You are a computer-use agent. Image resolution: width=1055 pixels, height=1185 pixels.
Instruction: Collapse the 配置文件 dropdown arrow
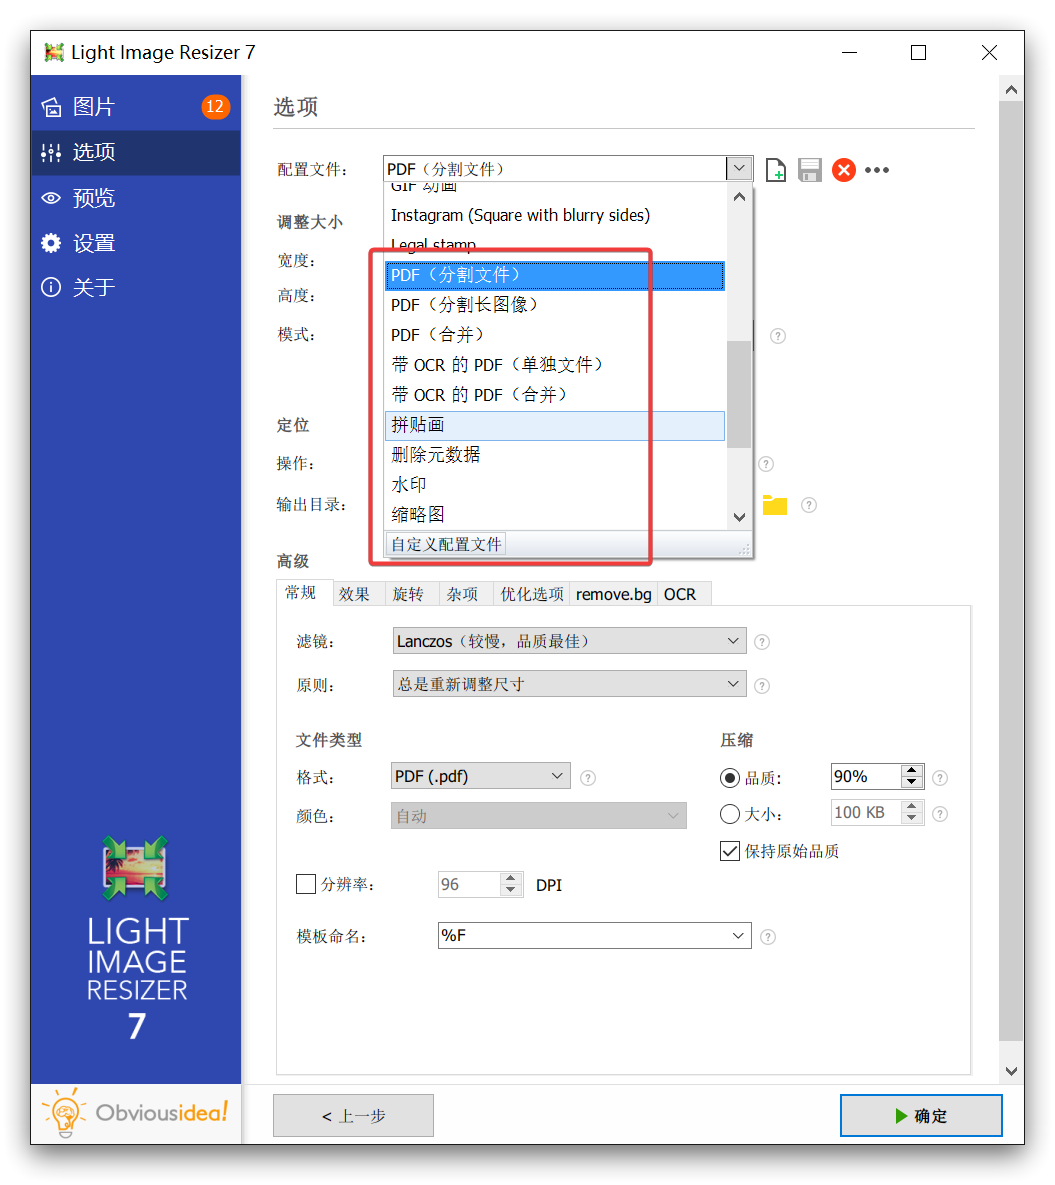[x=739, y=169]
